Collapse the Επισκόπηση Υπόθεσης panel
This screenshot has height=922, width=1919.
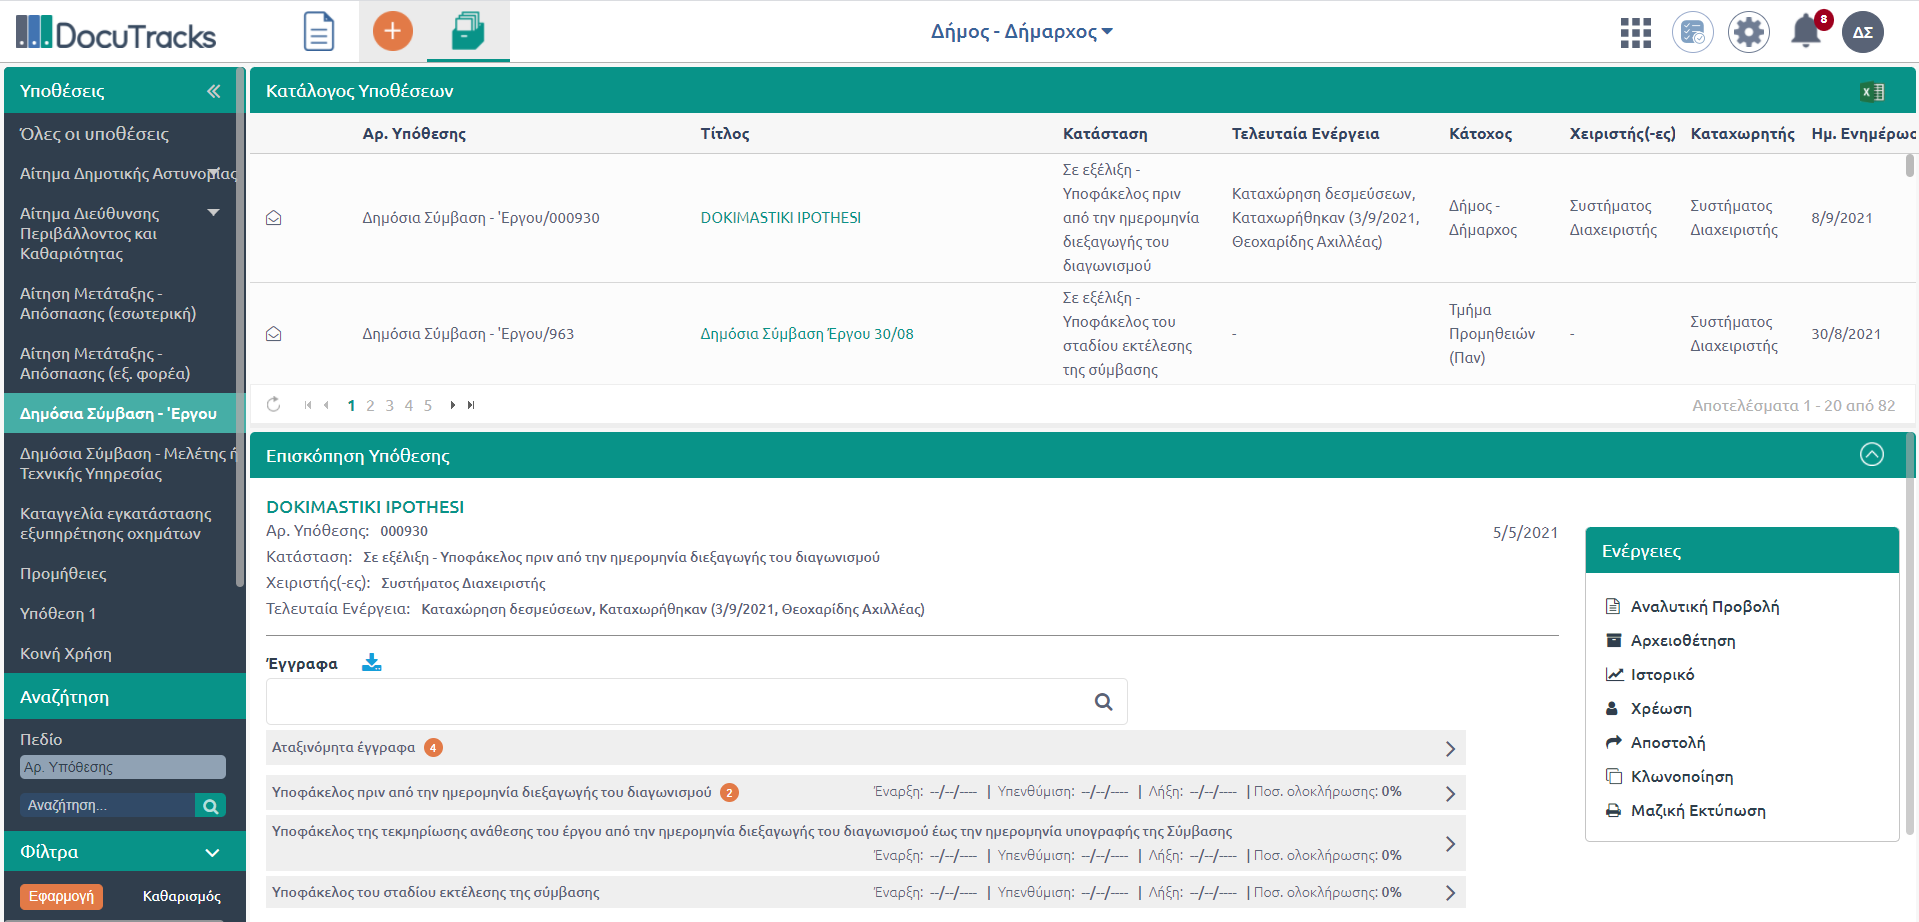click(x=1871, y=455)
